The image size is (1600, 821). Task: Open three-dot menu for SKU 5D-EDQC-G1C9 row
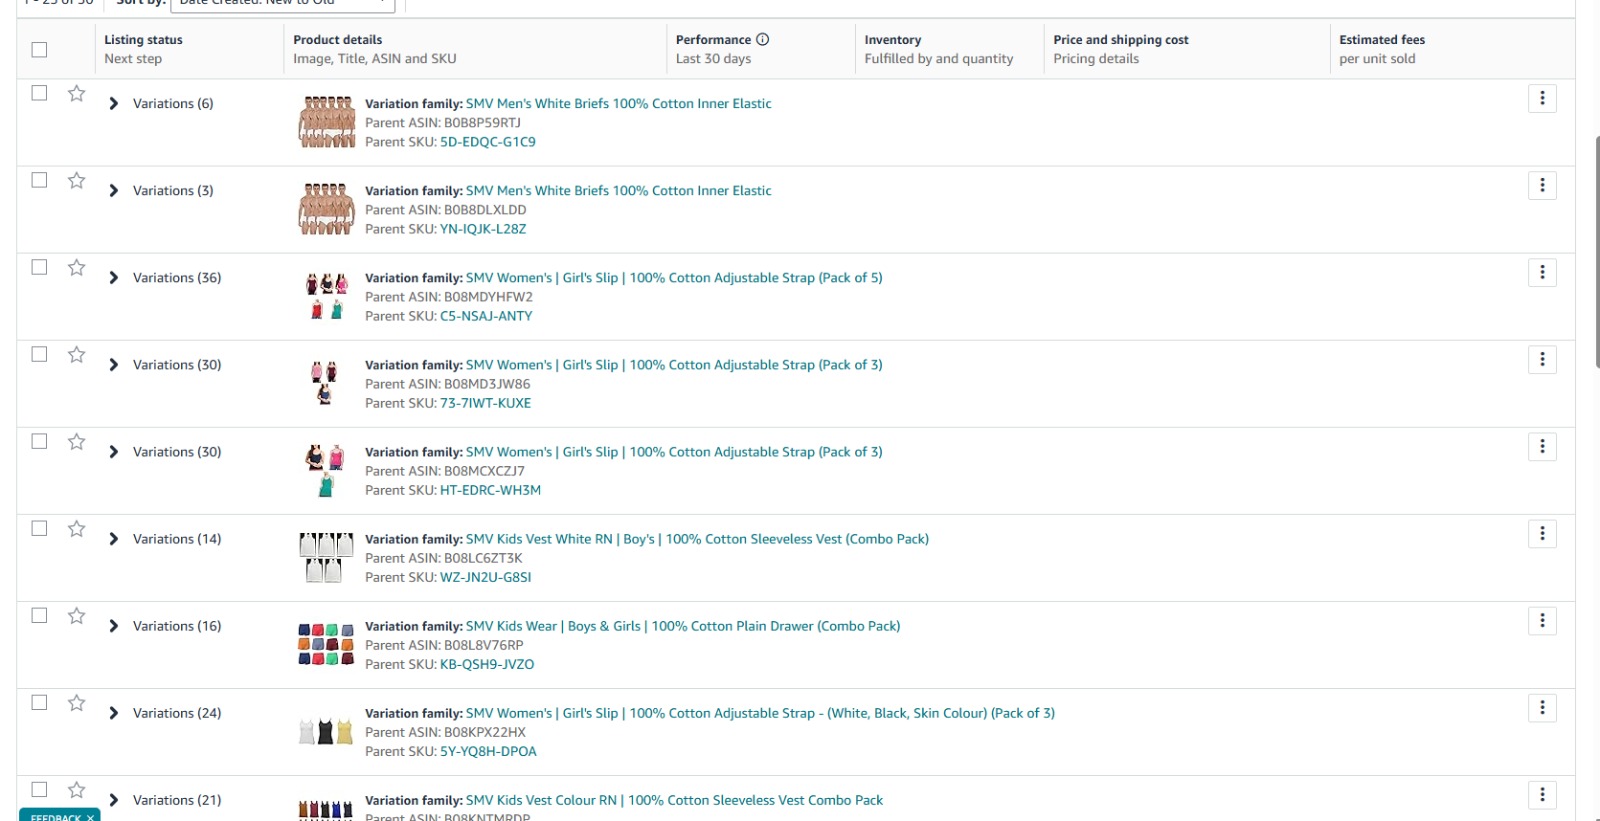(x=1542, y=98)
